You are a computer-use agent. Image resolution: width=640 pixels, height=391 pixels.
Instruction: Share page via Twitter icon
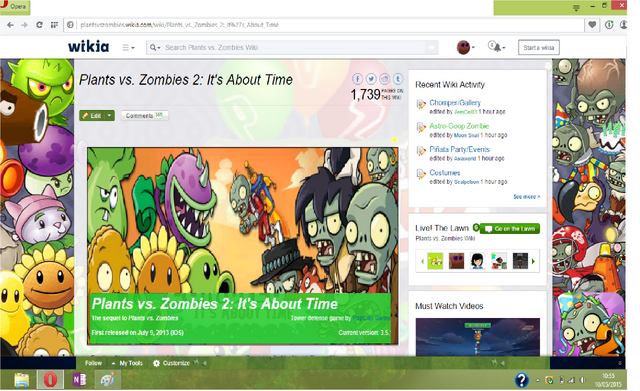(371, 79)
